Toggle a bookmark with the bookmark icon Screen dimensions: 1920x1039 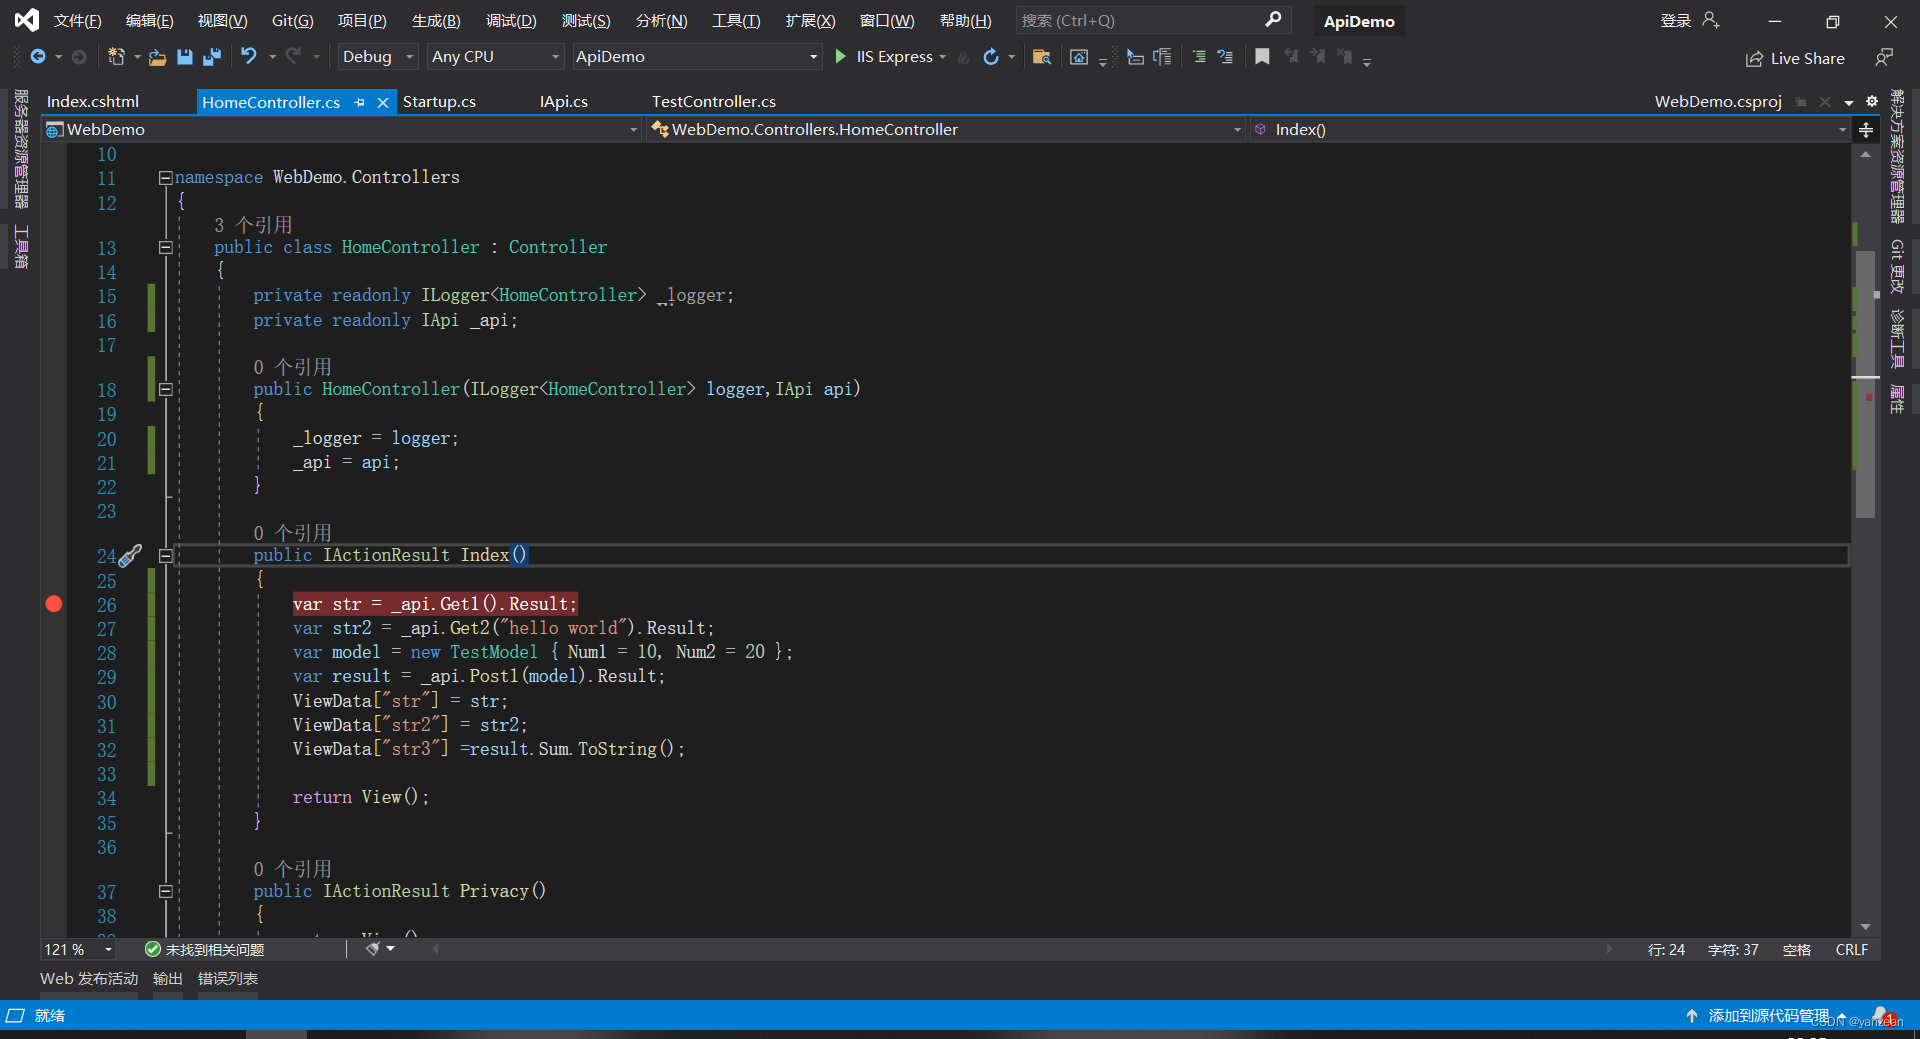(x=1262, y=57)
